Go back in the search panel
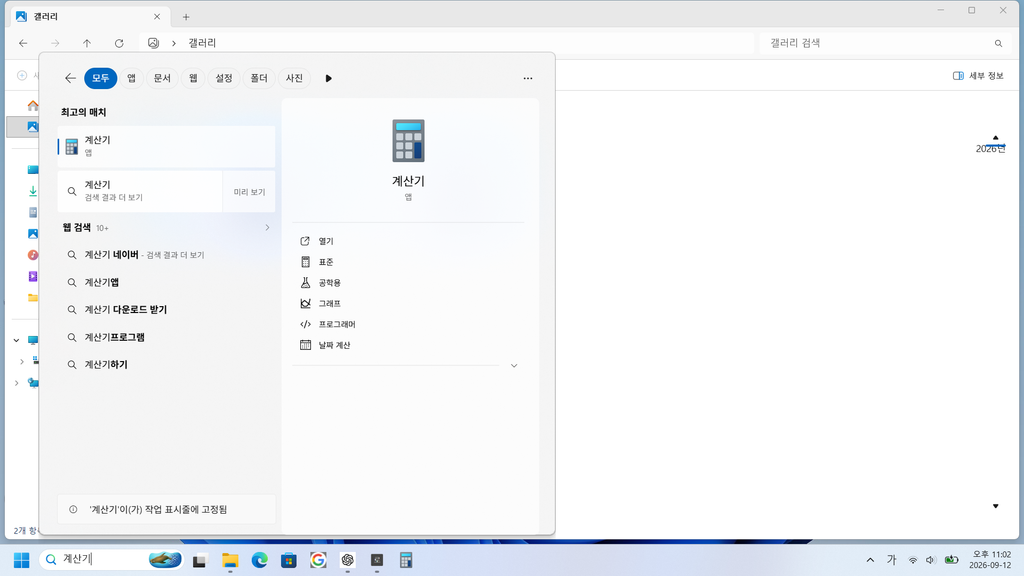Screen dimensions: 1024x576 (71, 78)
